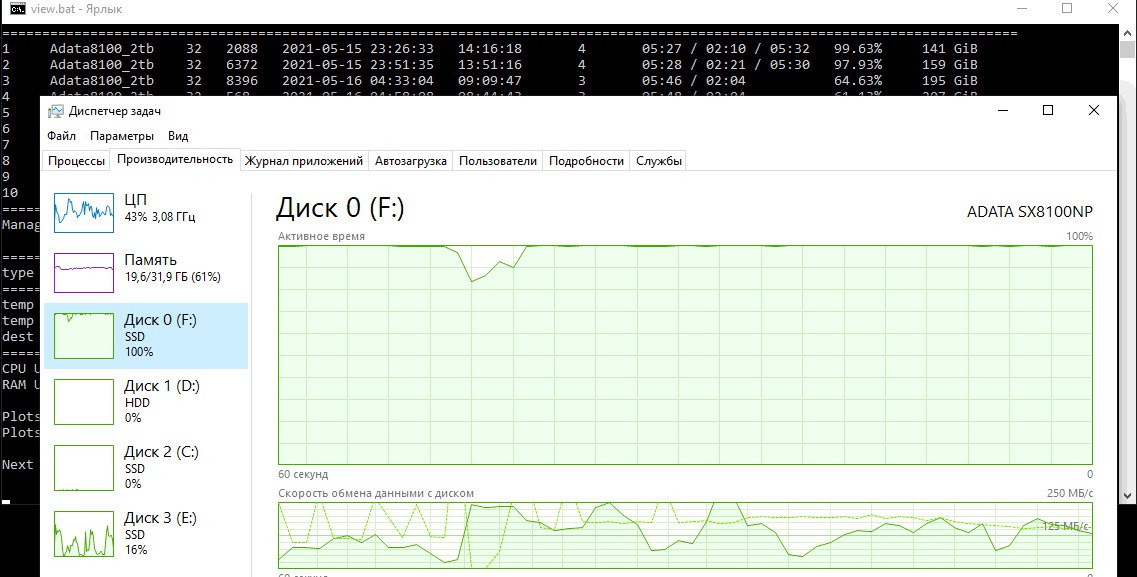The width and height of the screenshot is (1137, 577).
Task: Click the 43% 3,08 ГГц CPU reading
Action: tap(160, 217)
